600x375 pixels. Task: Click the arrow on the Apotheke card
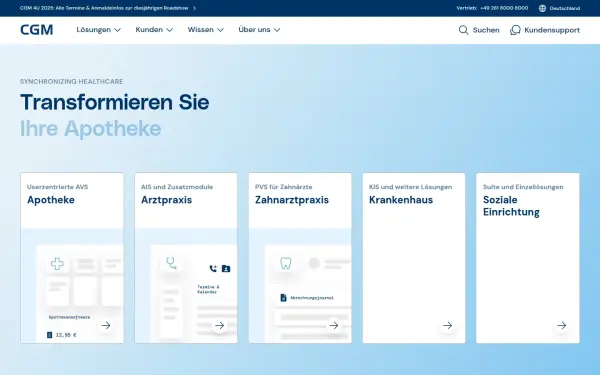tap(106, 325)
